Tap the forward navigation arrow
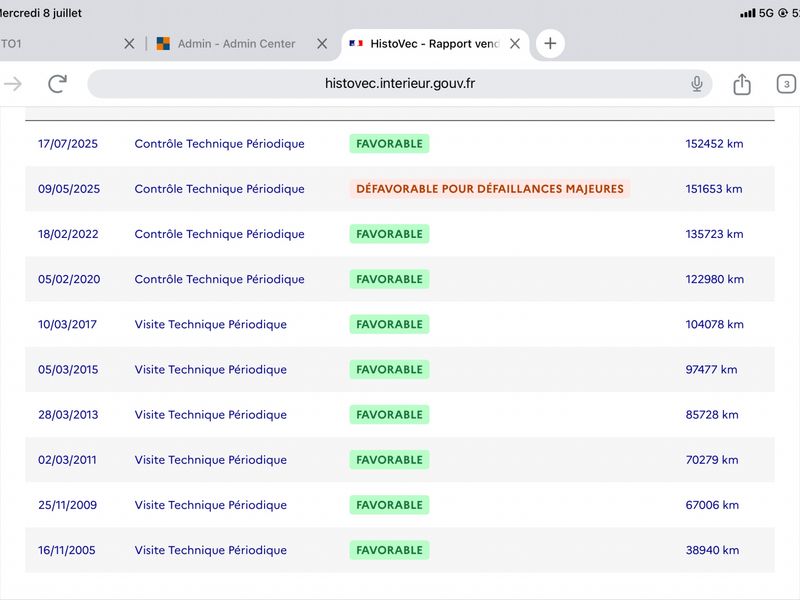800x600 pixels. click(x=13, y=84)
